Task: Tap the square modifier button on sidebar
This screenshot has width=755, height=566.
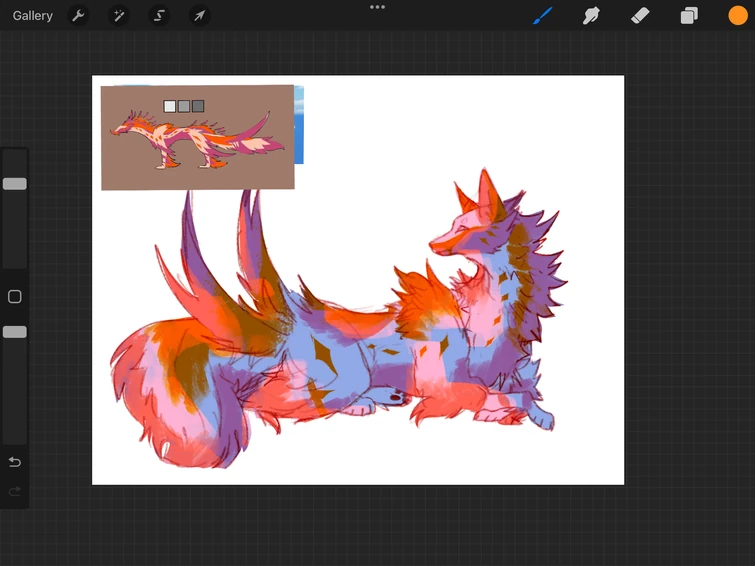Action: point(15,297)
